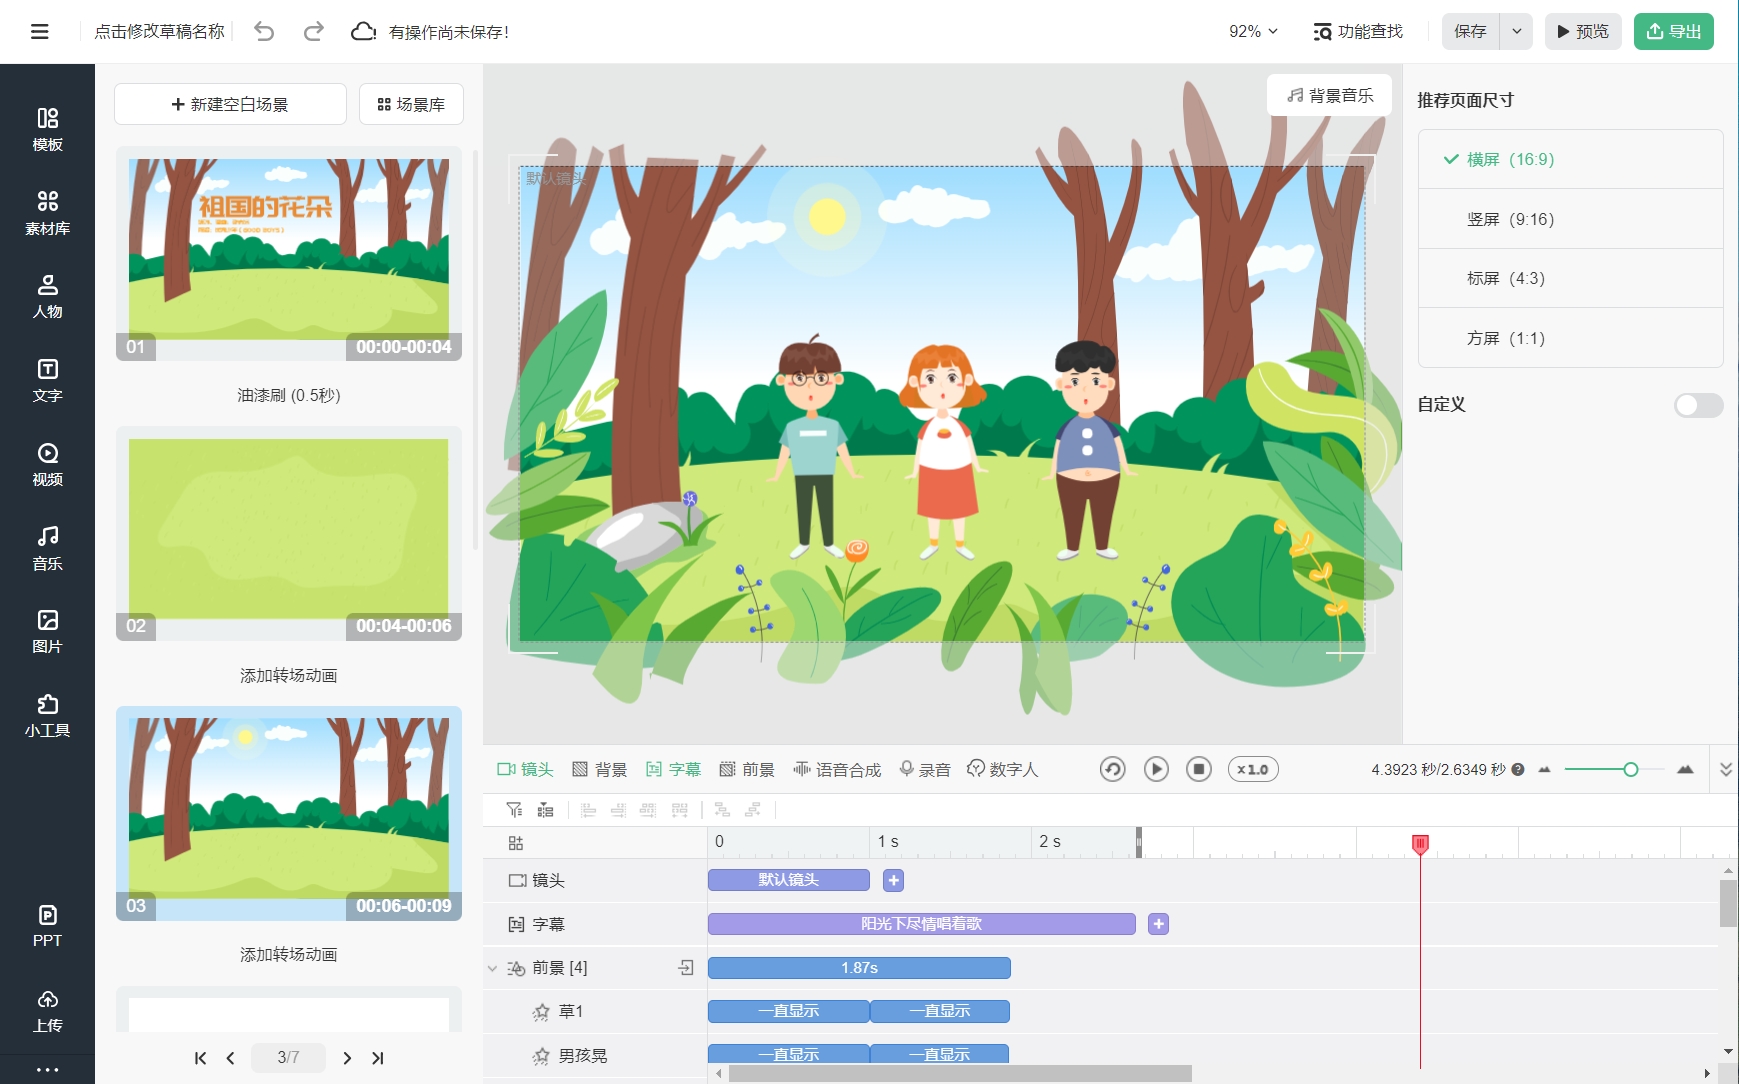Switch to the 前景 foreground tab
1739x1084 pixels.
coord(747,769)
